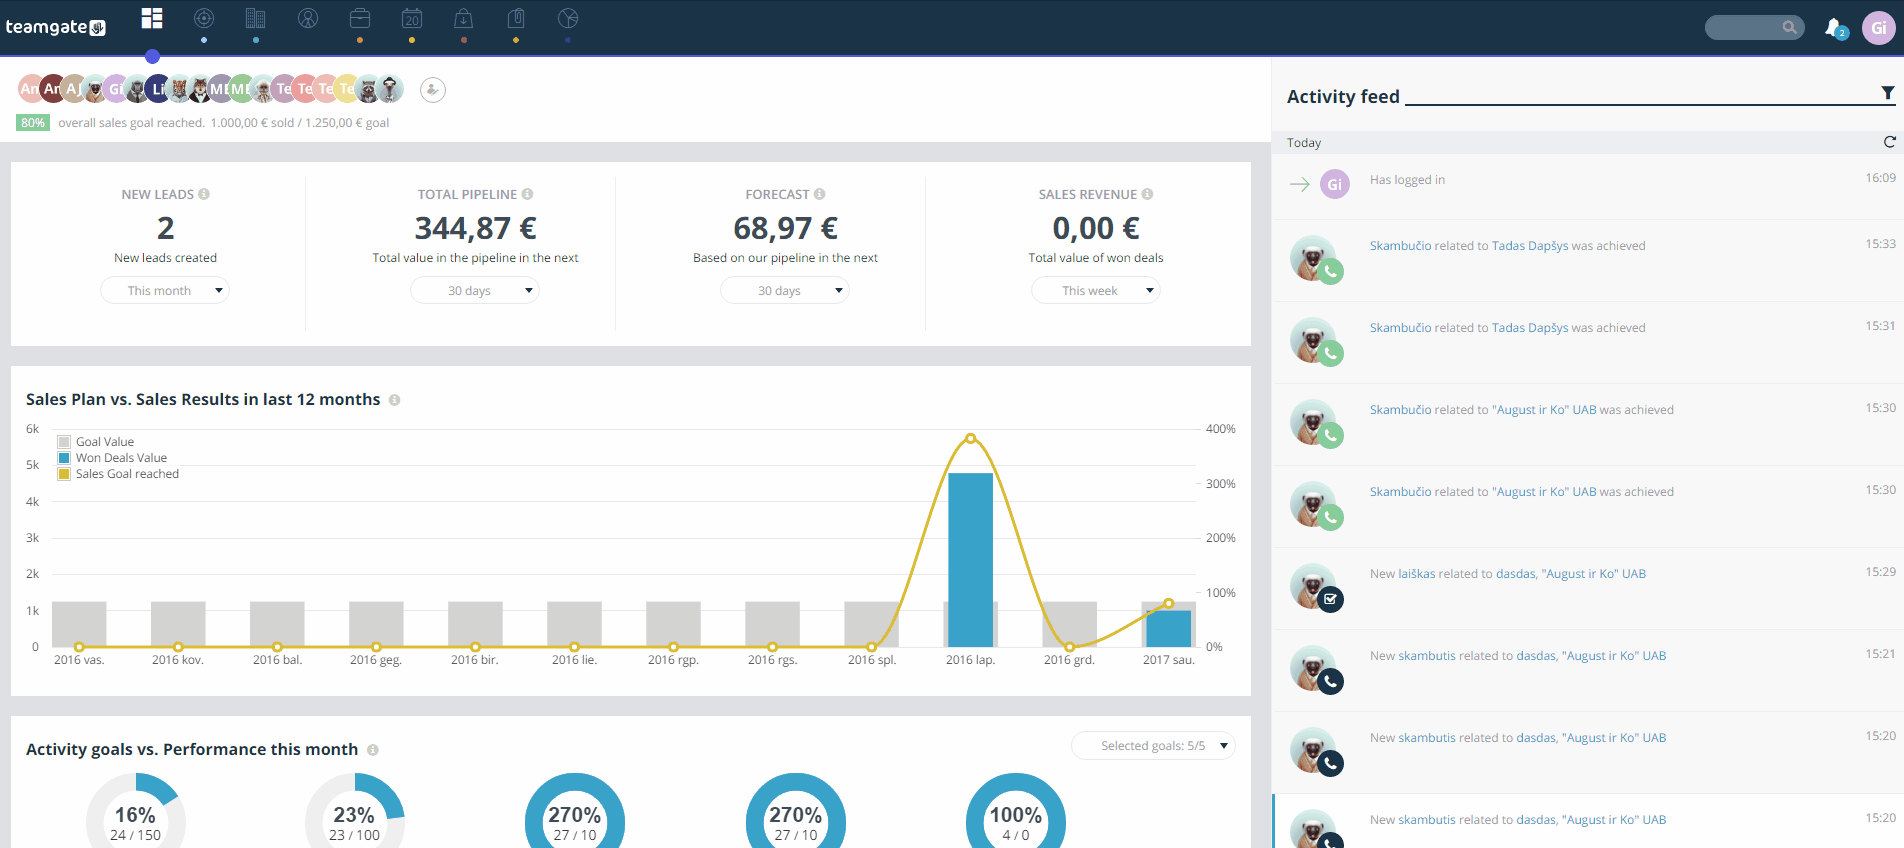Viewport: 1904px width, 848px height.
Task: Open Sales Revenue 'This week' dropdown
Action: coord(1096,290)
